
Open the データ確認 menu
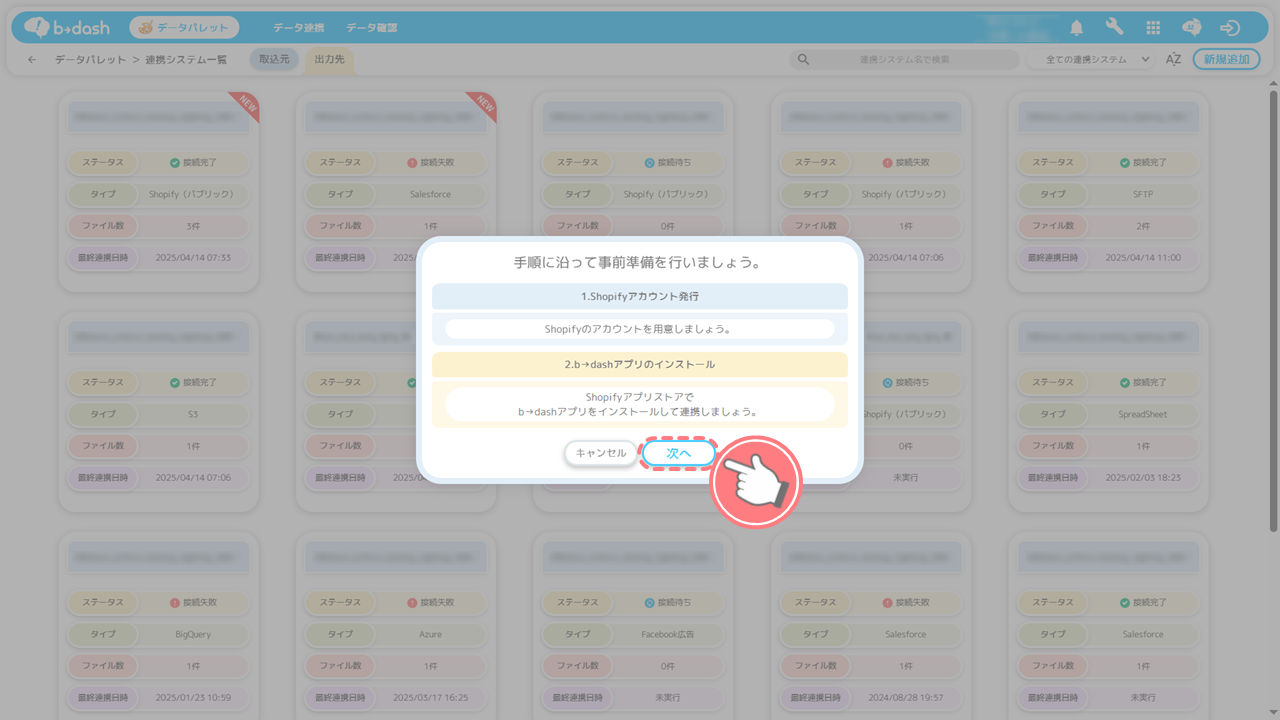click(x=372, y=28)
